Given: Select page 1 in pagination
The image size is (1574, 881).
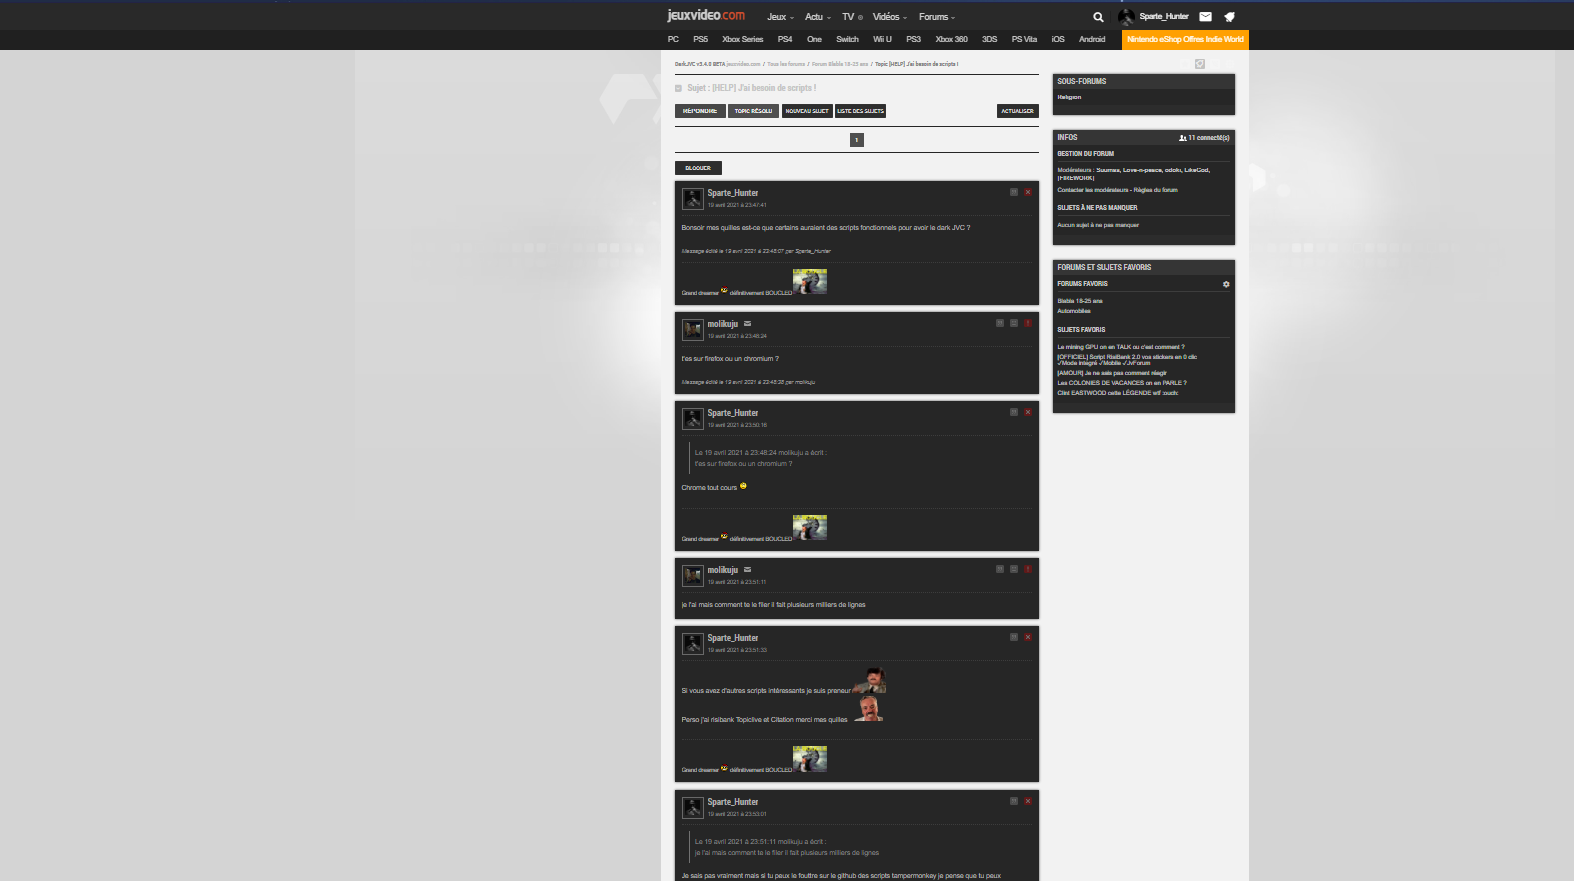Looking at the screenshot, I should [x=857, y=140].
